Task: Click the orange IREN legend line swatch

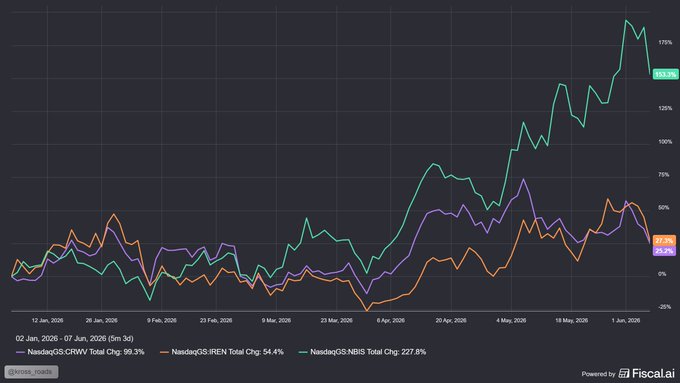Action: coord(164,352)
